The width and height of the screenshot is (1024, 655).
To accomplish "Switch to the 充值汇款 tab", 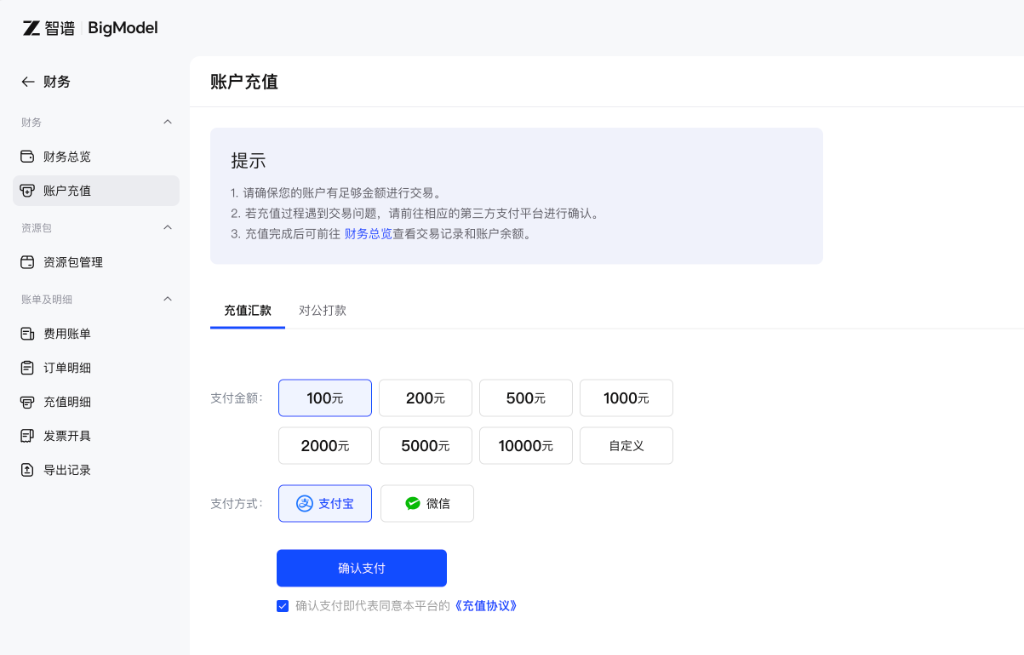I will [248, 310].
